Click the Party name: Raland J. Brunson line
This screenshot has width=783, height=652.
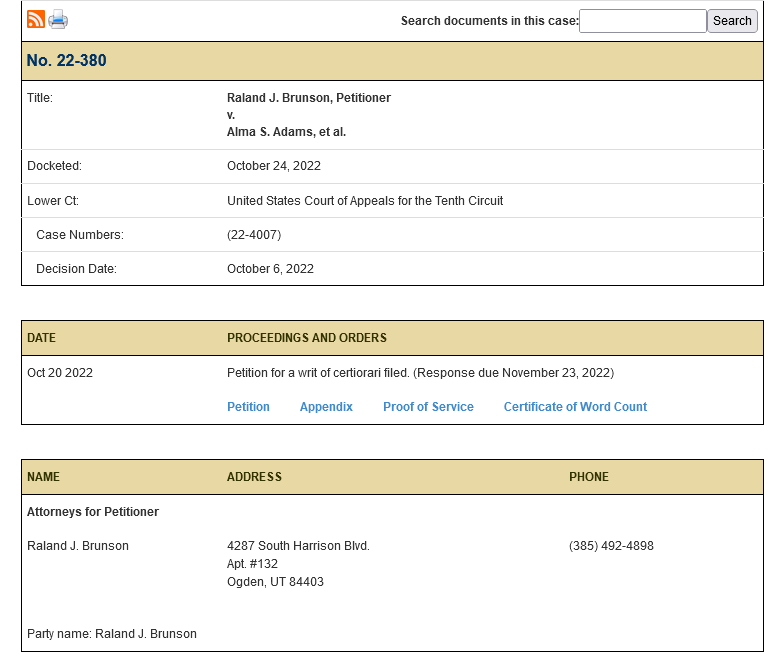tap(112, 634)
